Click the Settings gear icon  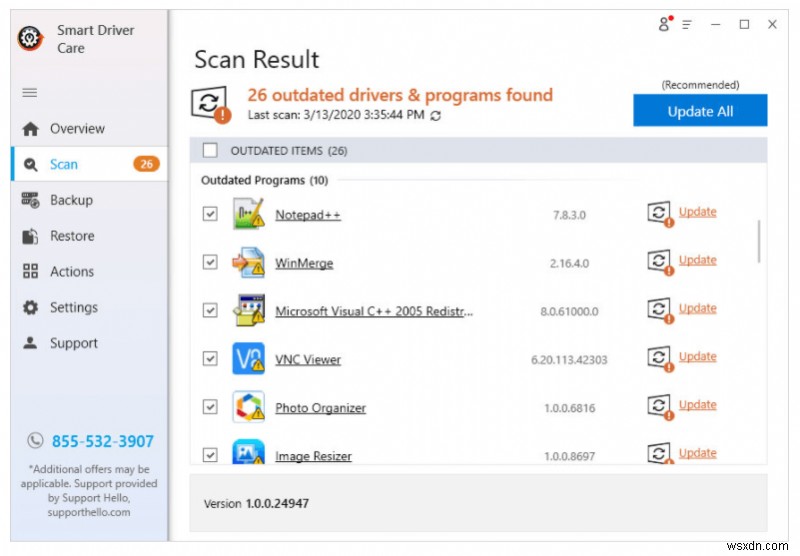31,307
